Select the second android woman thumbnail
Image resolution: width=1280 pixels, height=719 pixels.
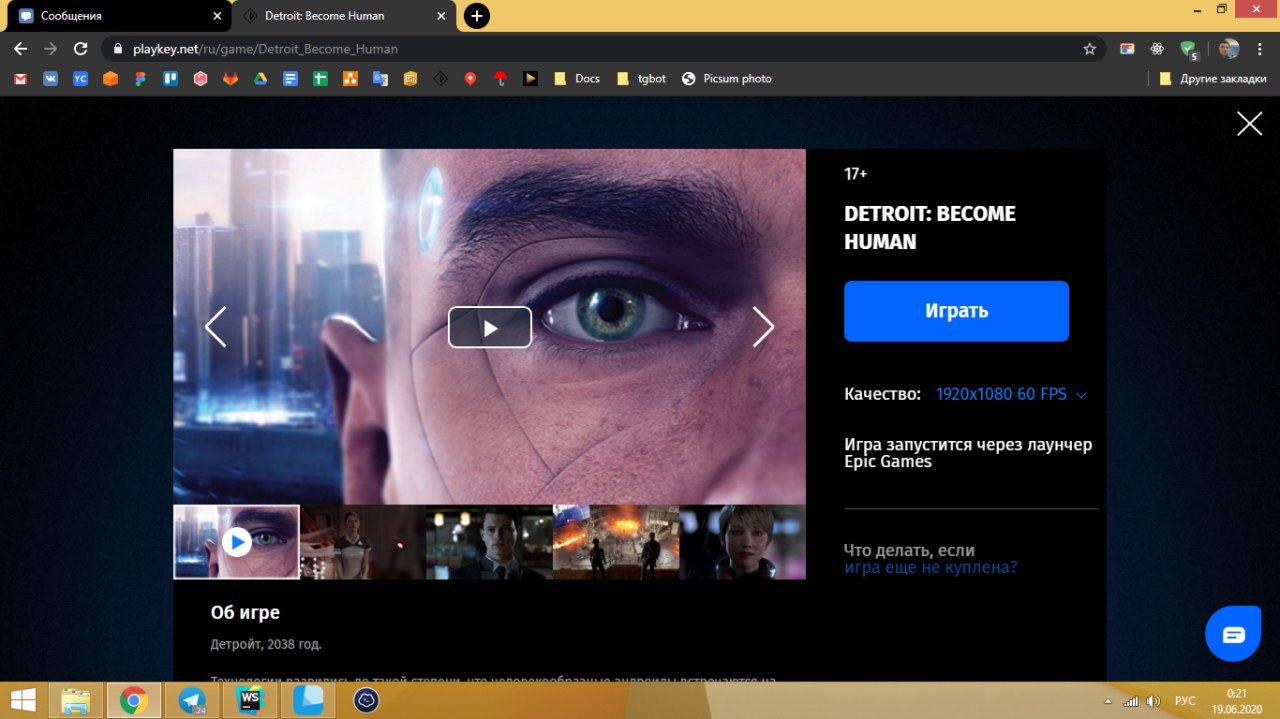click(363, 542)
